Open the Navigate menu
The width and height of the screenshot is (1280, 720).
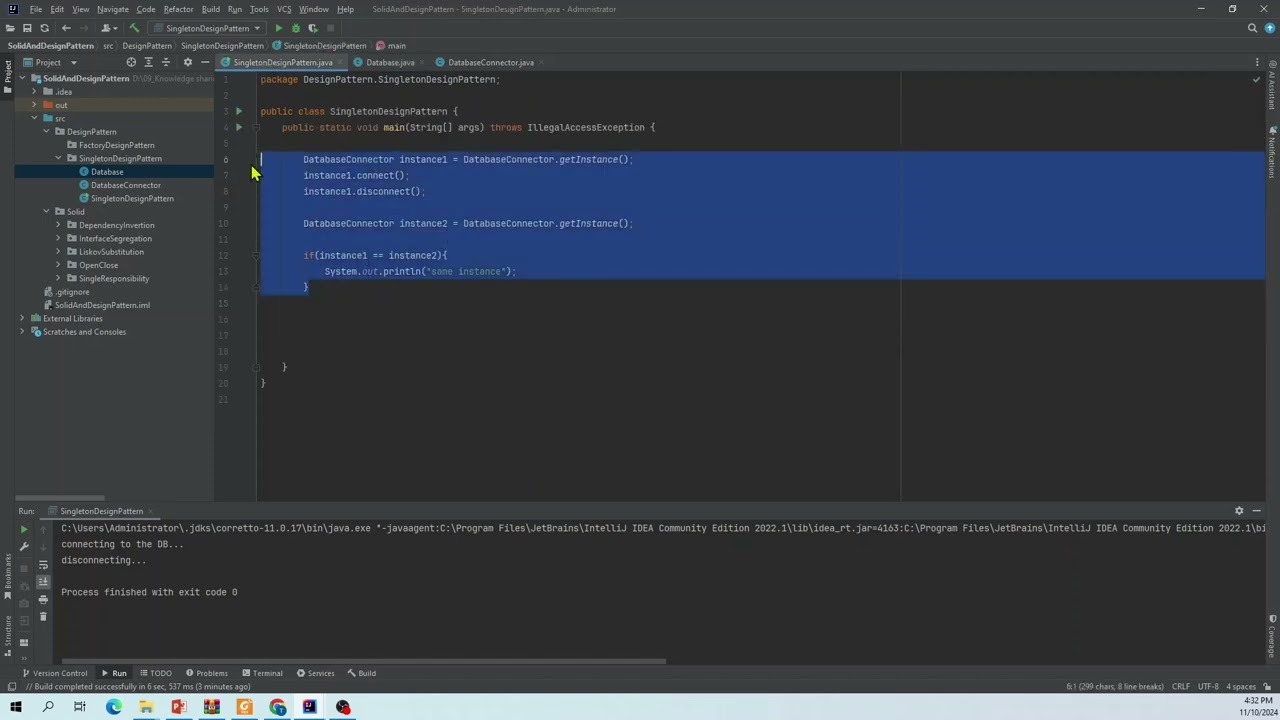pos(113,9)
